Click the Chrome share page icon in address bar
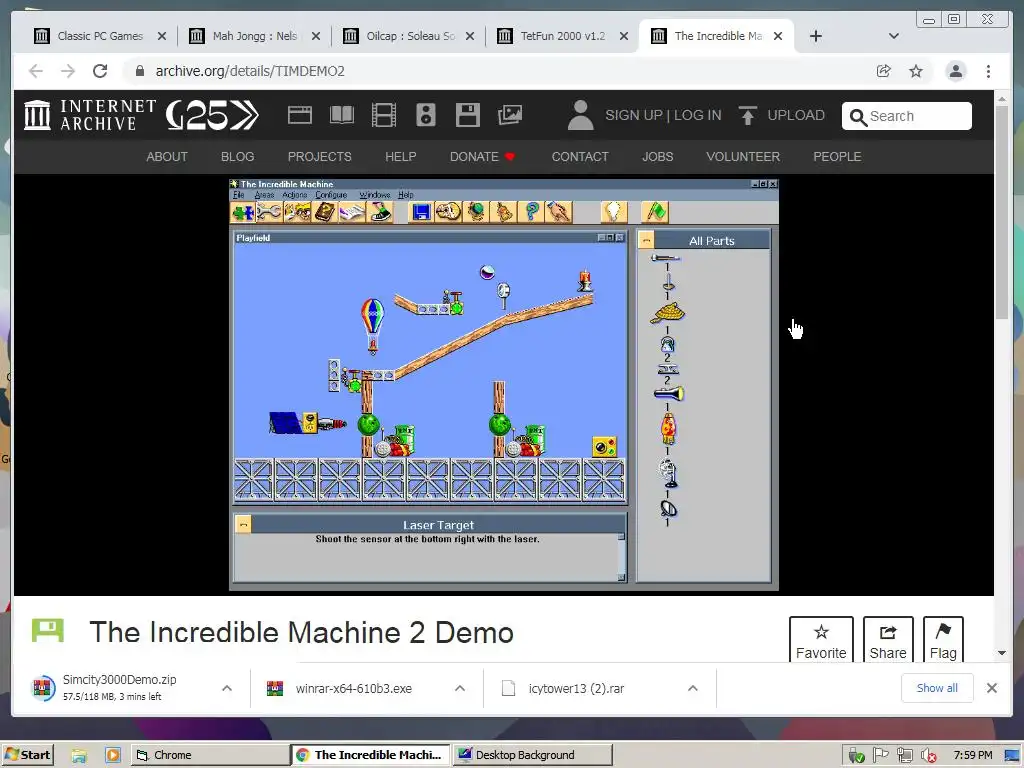Image resolution: width=1024 pixels, height=768 pixels. [x=884, y=71]
